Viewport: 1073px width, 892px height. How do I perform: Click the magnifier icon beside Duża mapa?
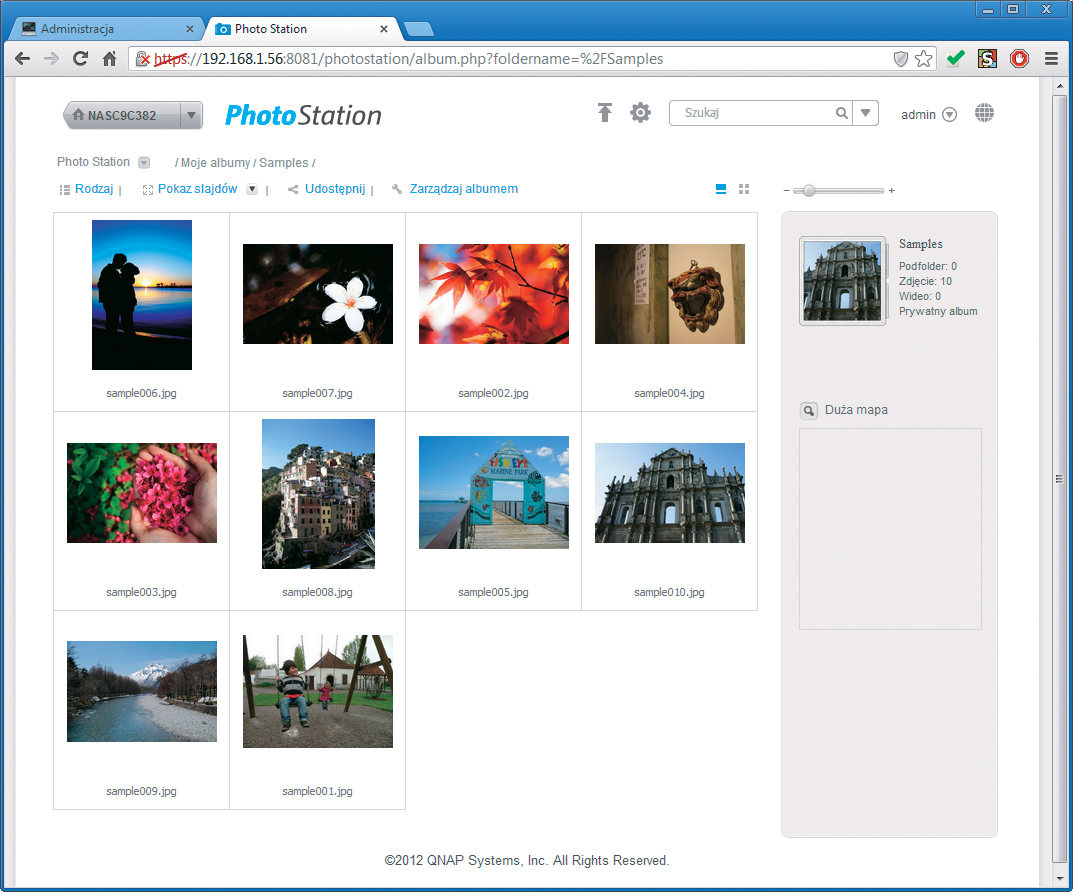[809, 410]
